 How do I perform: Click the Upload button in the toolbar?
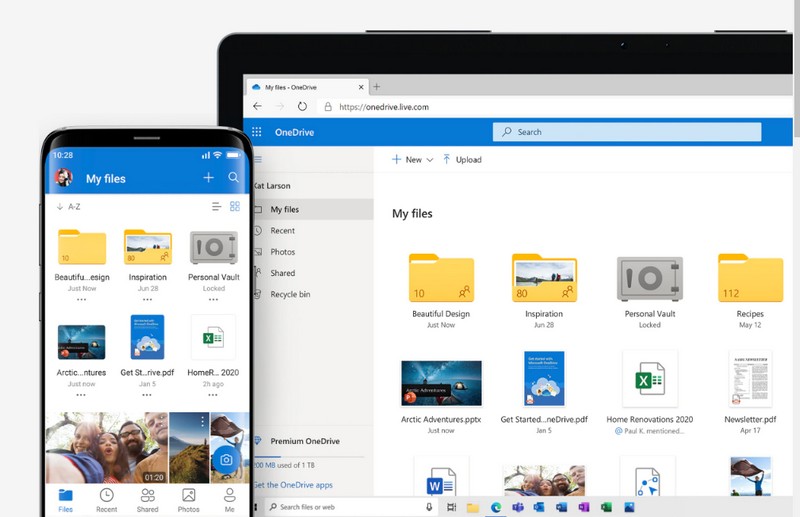[x=462, y=160]
